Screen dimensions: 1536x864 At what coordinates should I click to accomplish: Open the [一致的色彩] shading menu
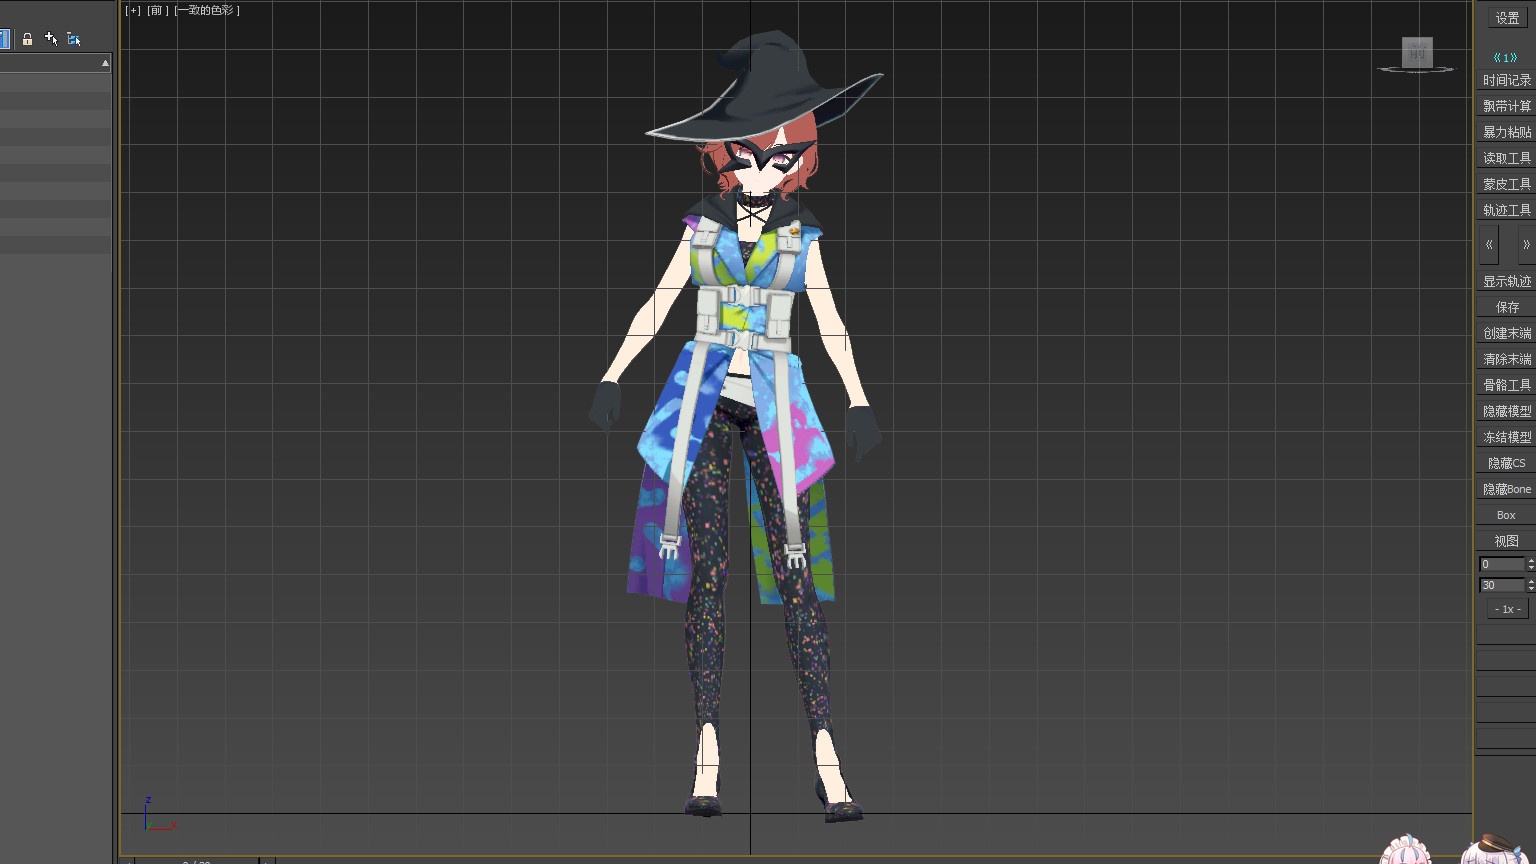[207, 11]
